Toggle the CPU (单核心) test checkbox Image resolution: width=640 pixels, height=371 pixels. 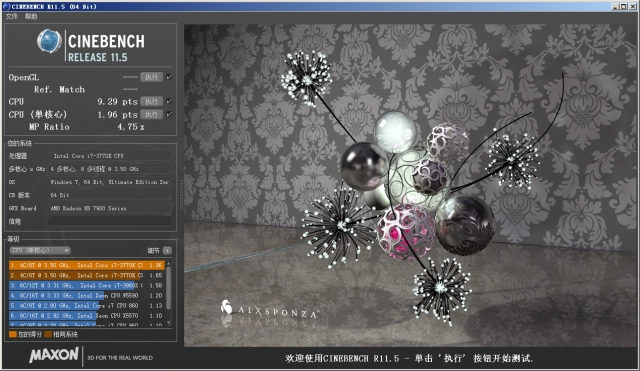[169, 114]
